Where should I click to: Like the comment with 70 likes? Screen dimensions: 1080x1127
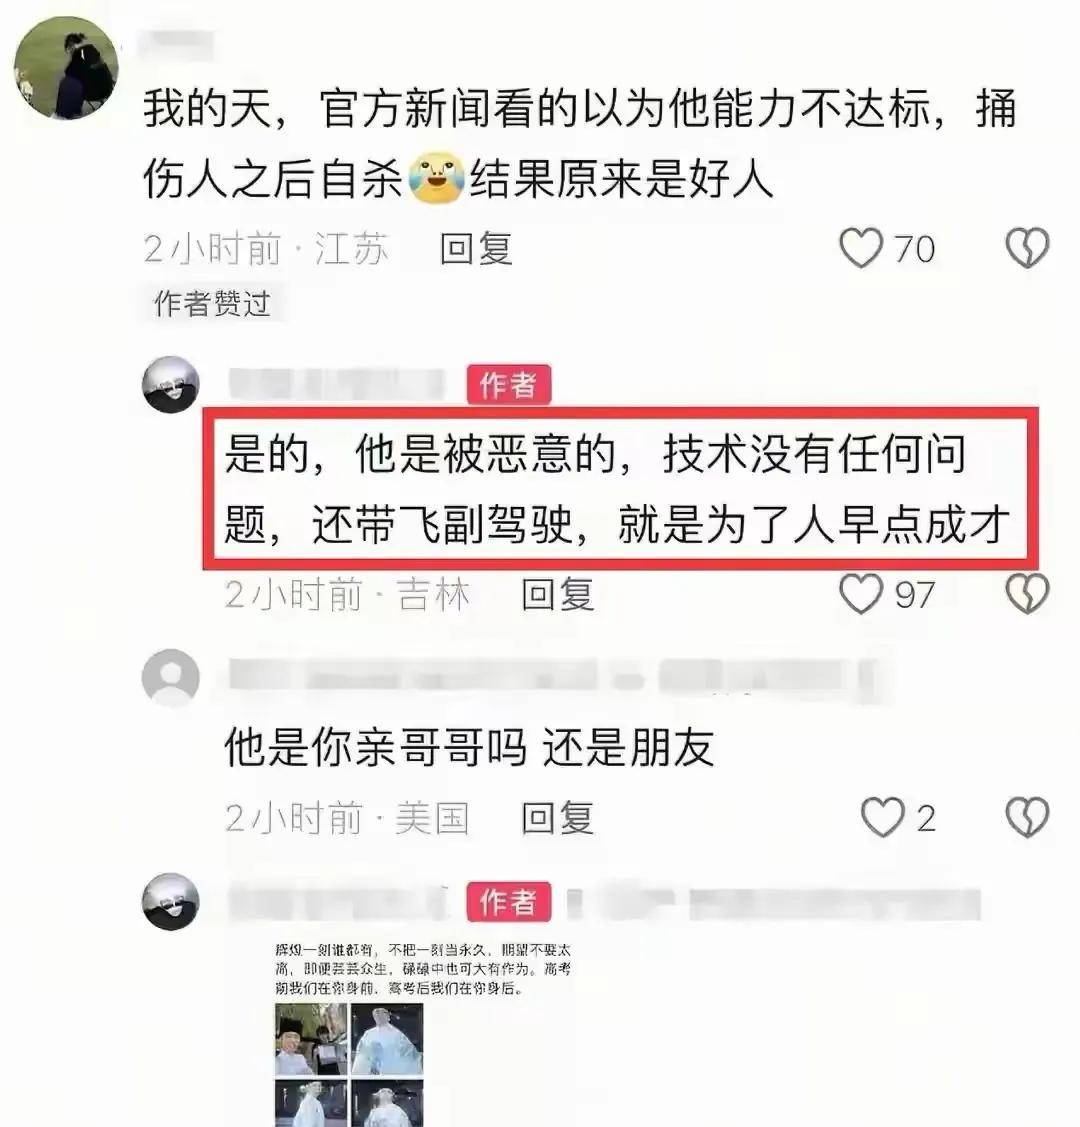860,249
